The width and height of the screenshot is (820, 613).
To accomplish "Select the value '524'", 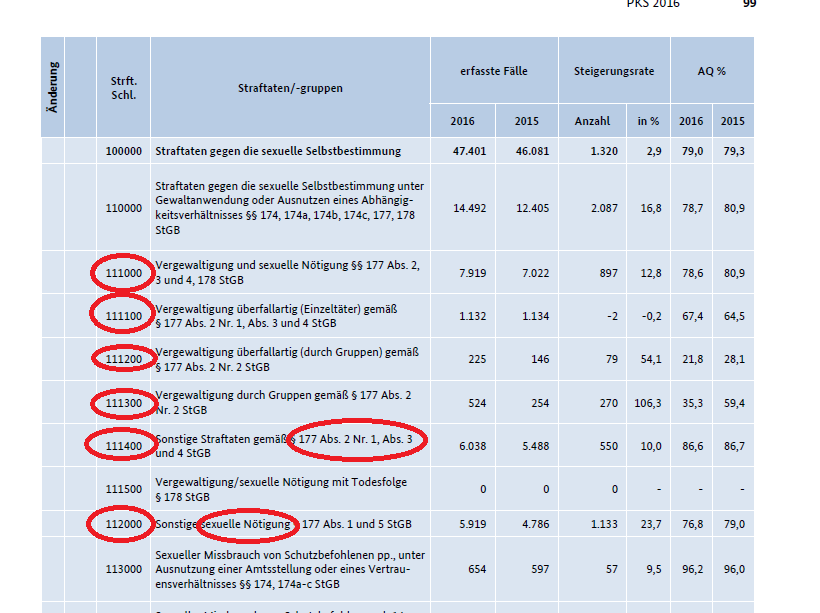I will 477,403.
